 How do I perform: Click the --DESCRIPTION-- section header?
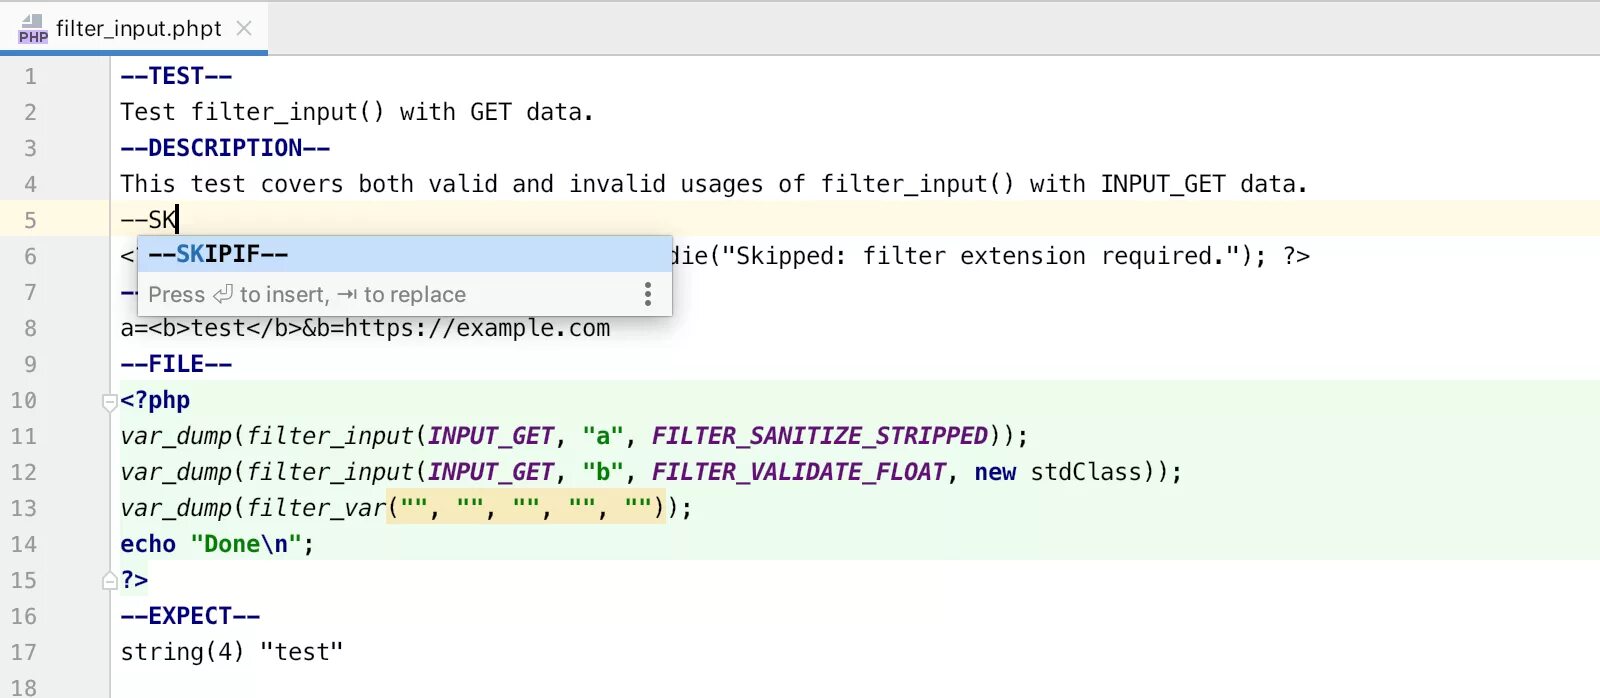(x=225, y=148)
